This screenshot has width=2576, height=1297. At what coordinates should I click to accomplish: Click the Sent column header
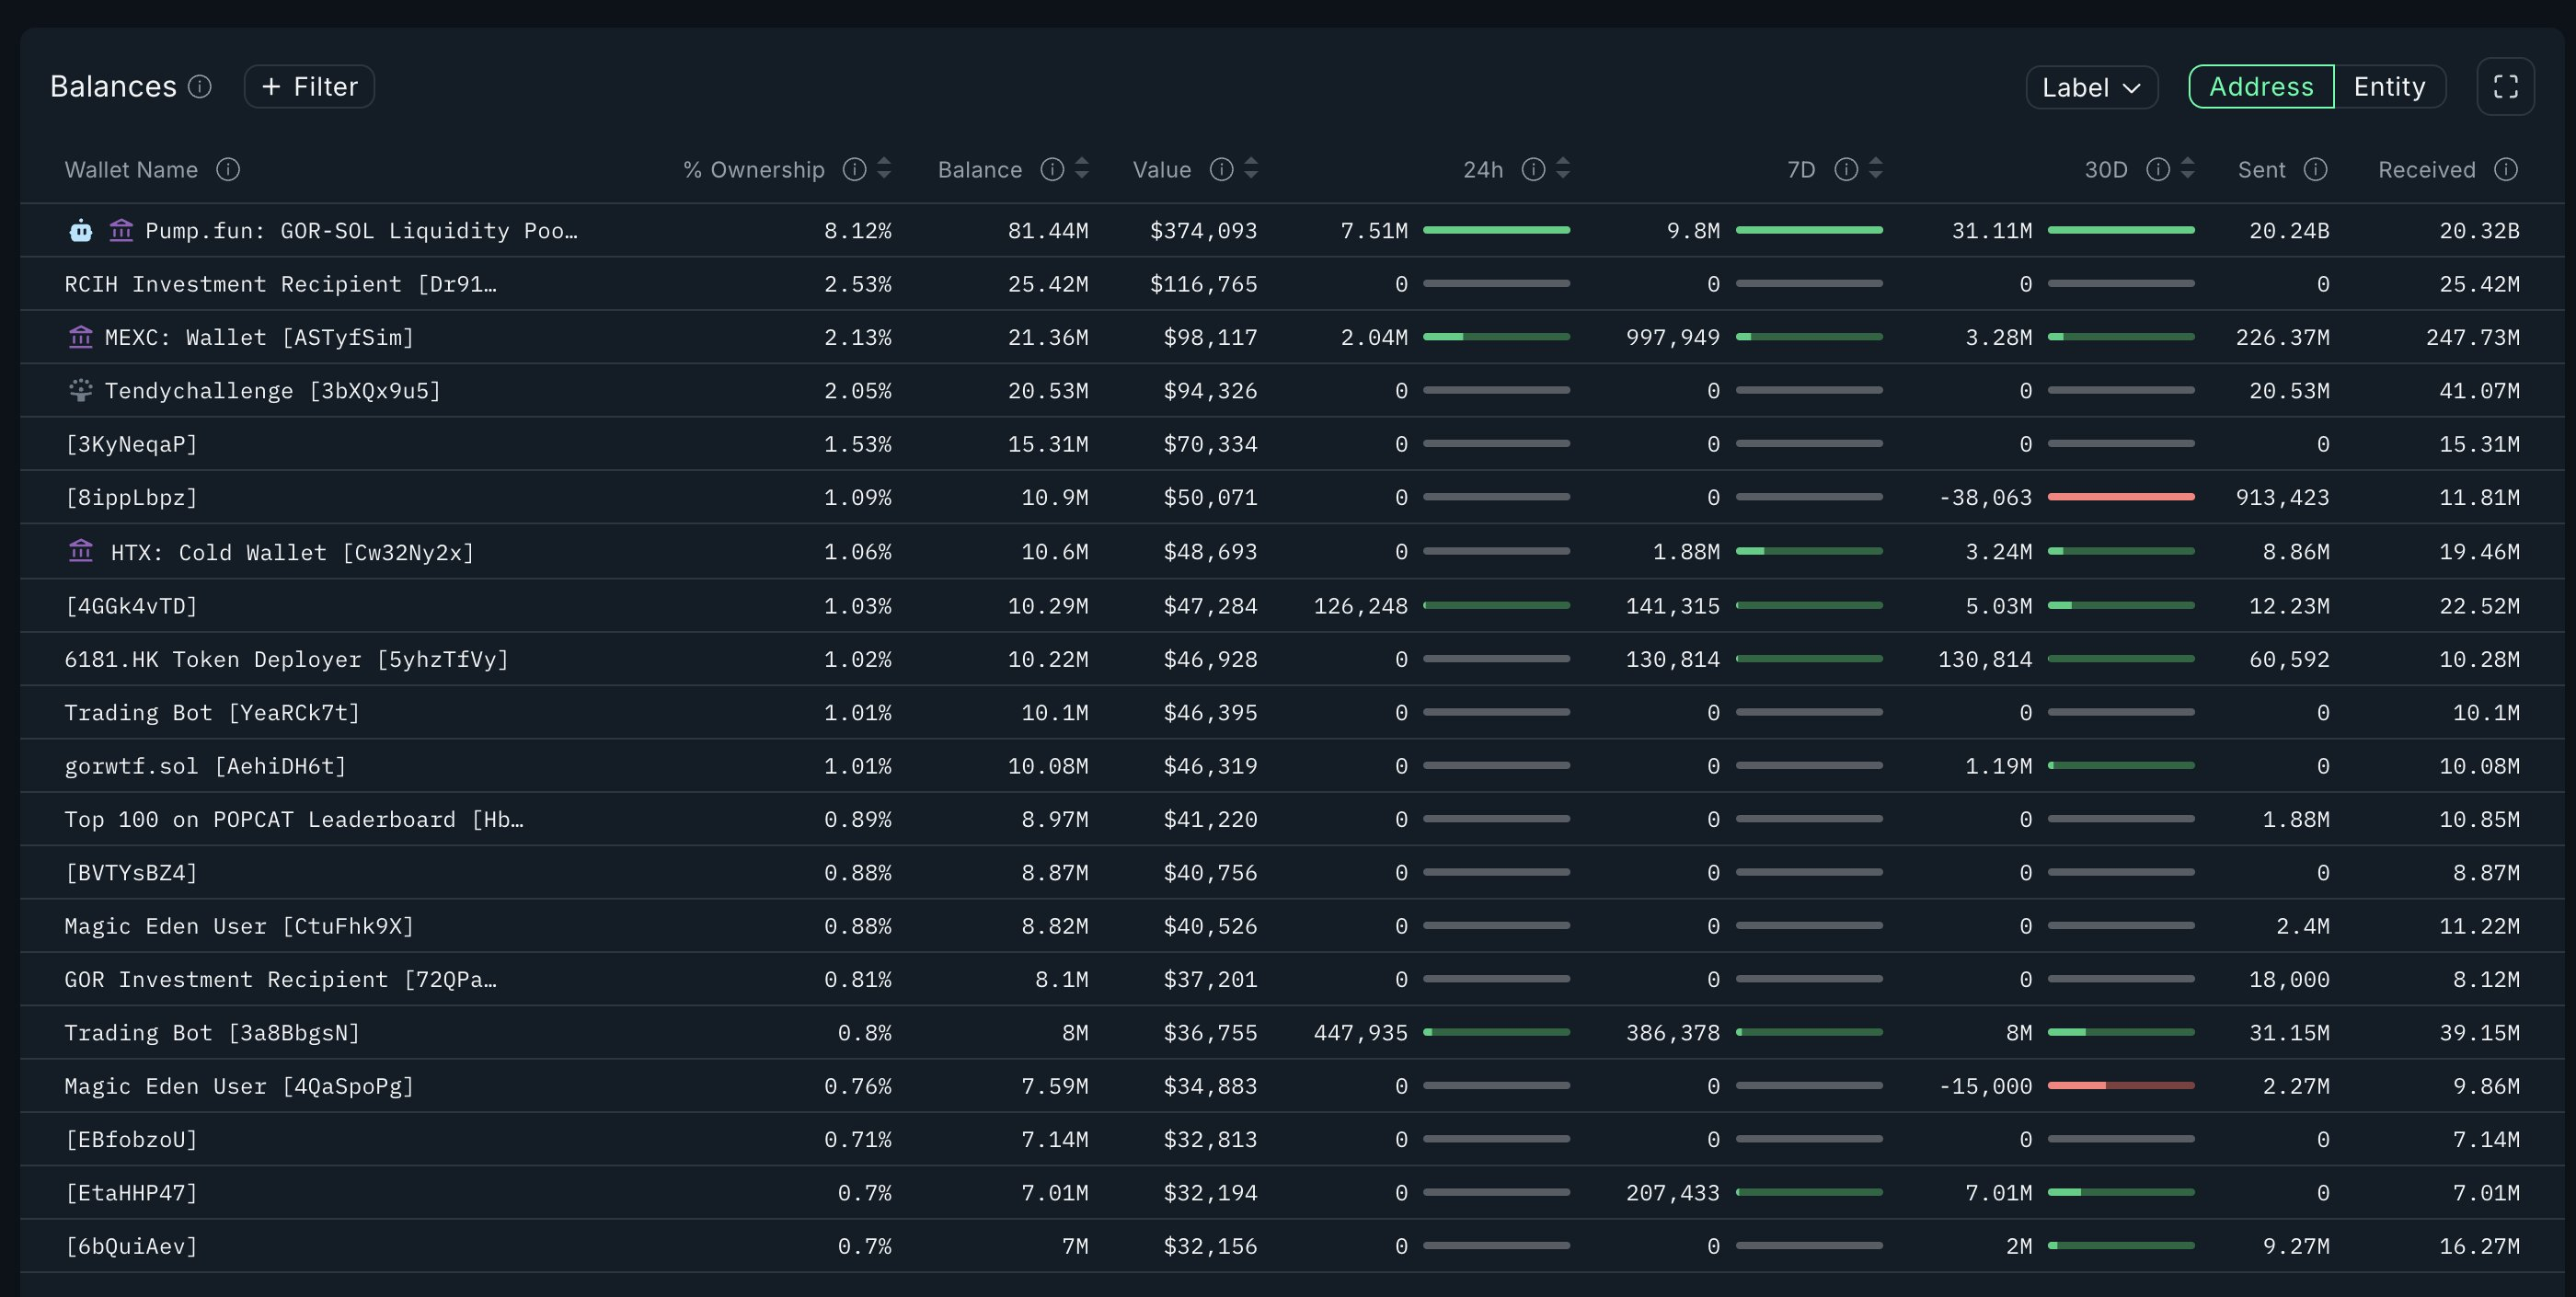tap(2261, 170)
